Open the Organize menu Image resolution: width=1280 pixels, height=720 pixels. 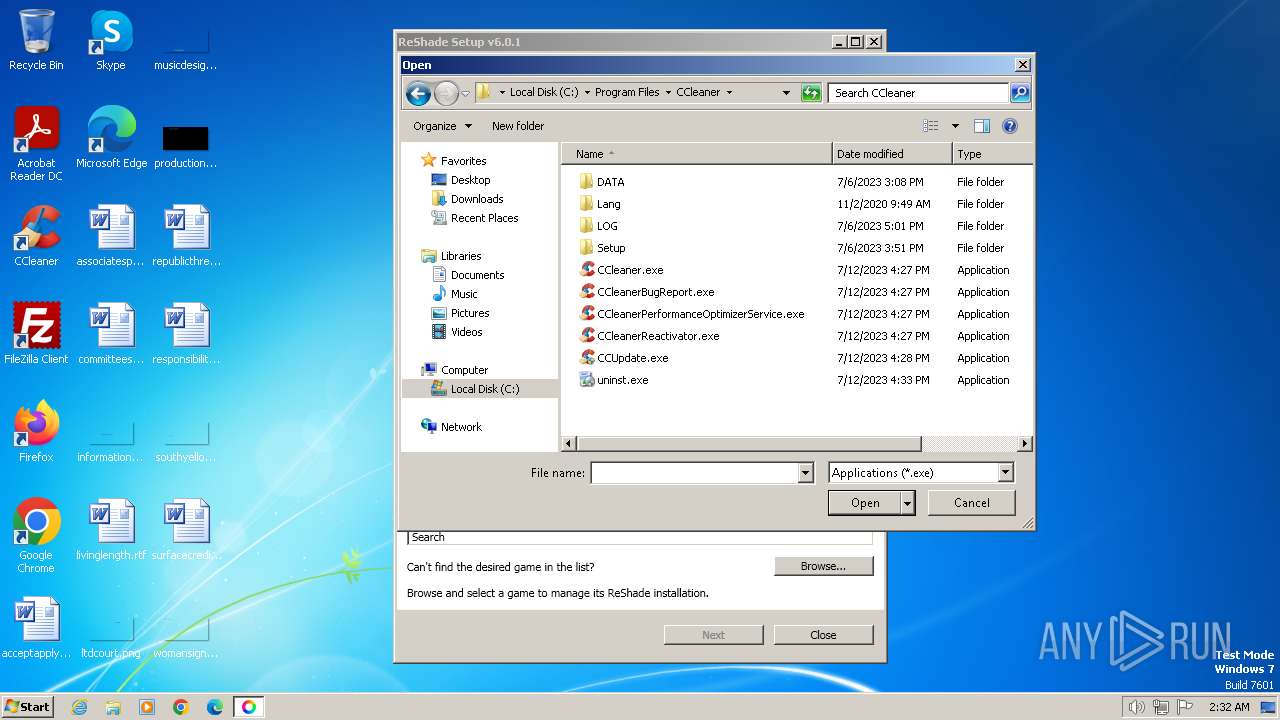coord(442,126)
